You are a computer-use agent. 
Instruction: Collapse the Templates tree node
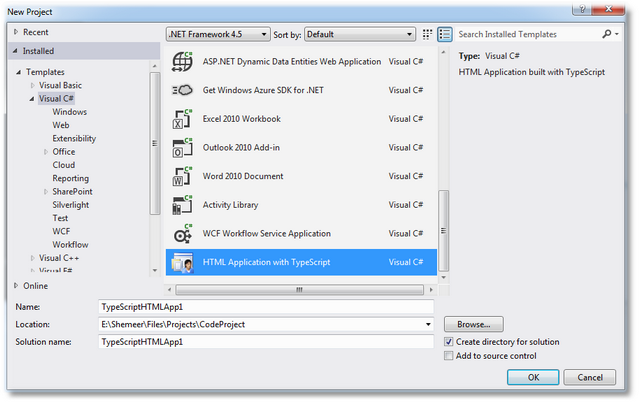pyautogui.click(x=18, y=72)
